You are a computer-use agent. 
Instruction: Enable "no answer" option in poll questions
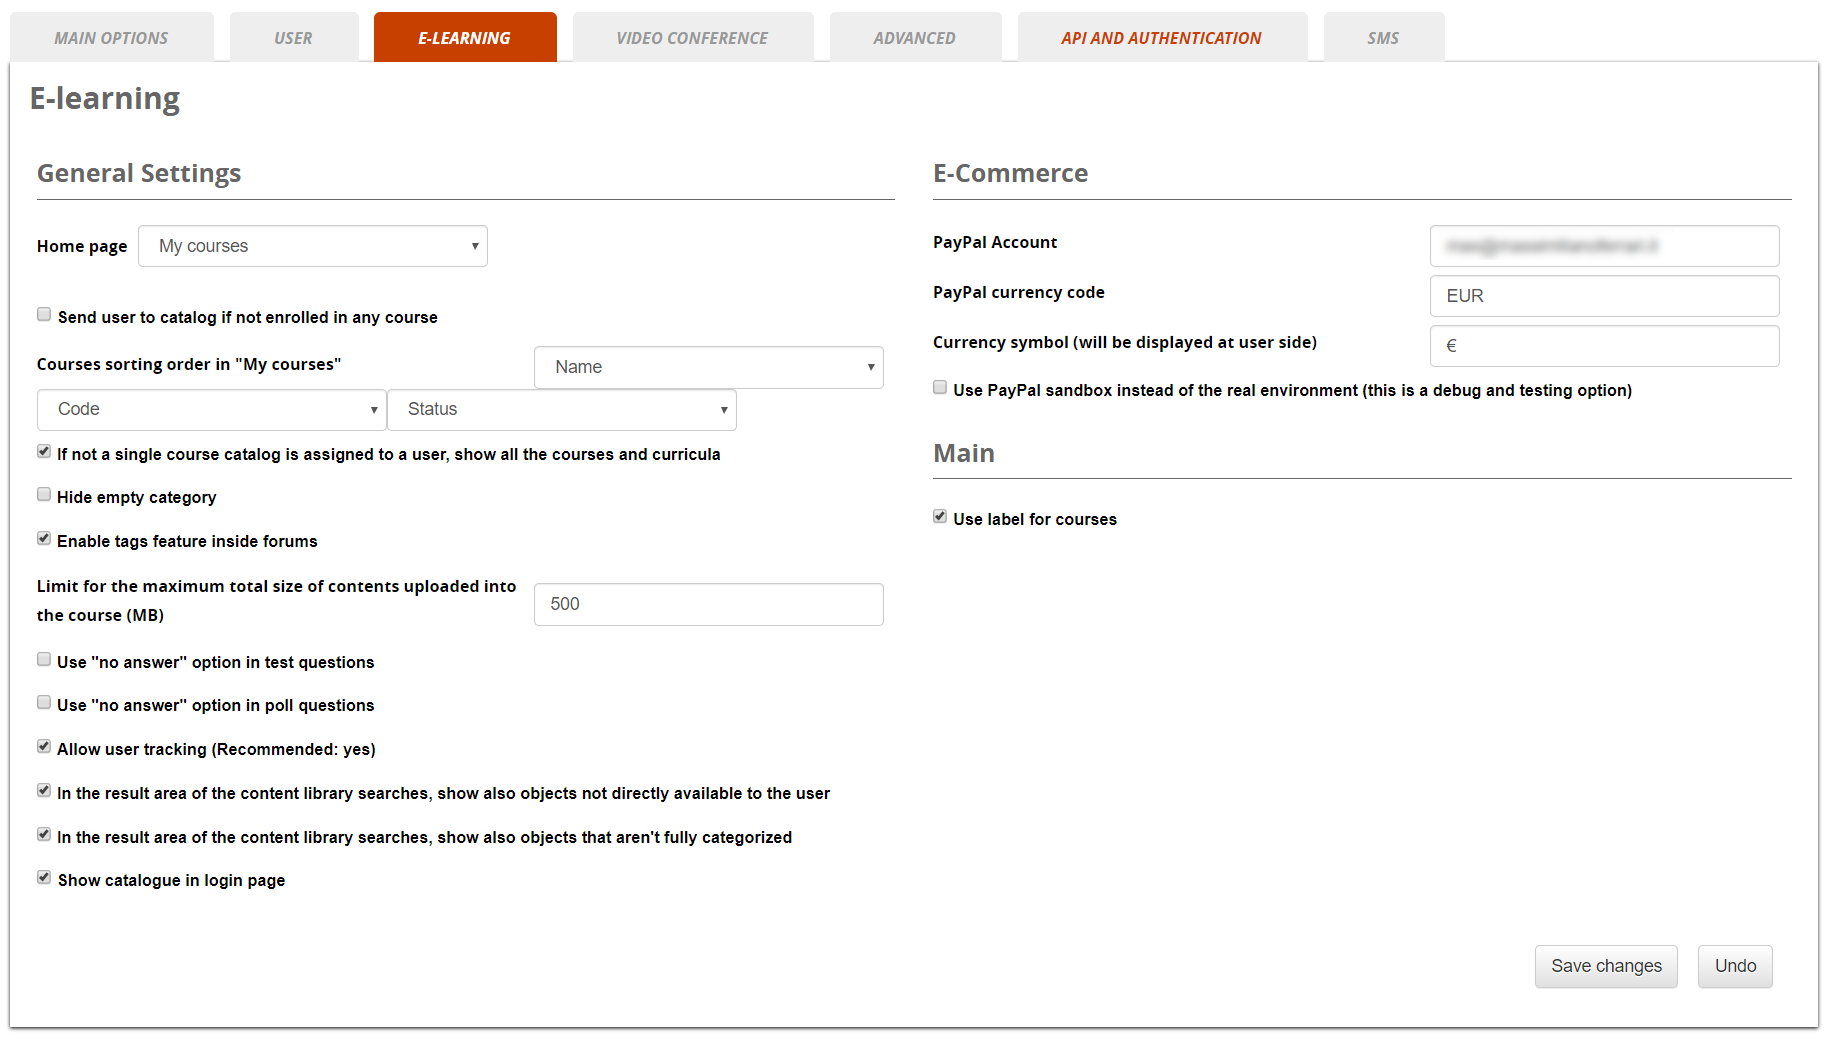44,703
